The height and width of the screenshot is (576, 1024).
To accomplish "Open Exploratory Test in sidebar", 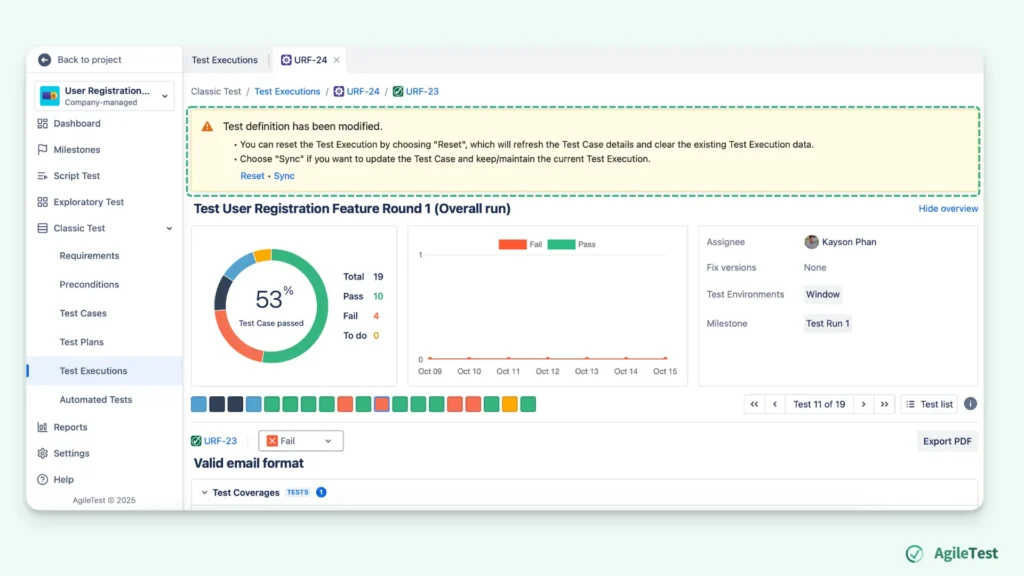I will [81, 202].
